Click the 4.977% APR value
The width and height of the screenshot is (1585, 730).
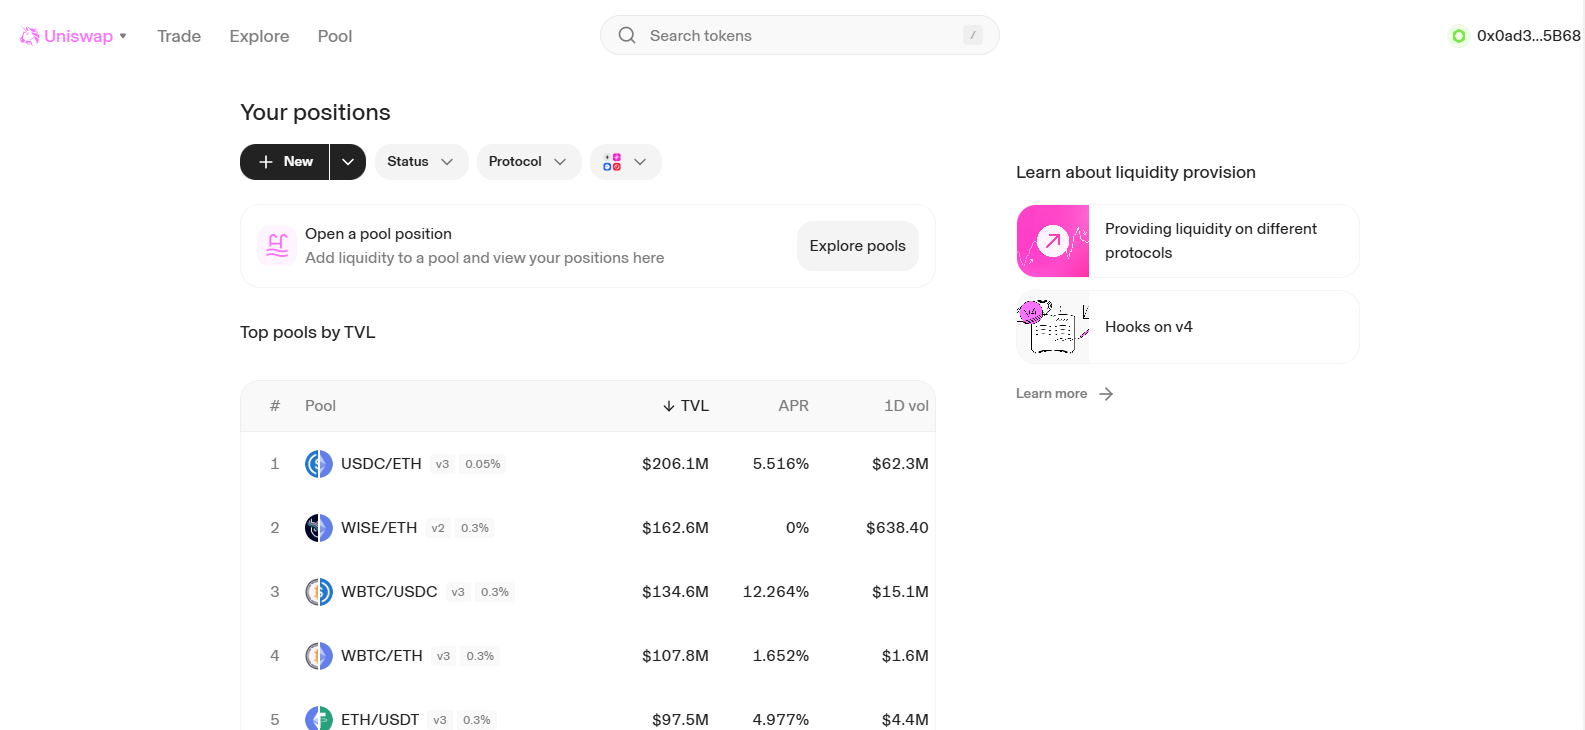(781, 720)
